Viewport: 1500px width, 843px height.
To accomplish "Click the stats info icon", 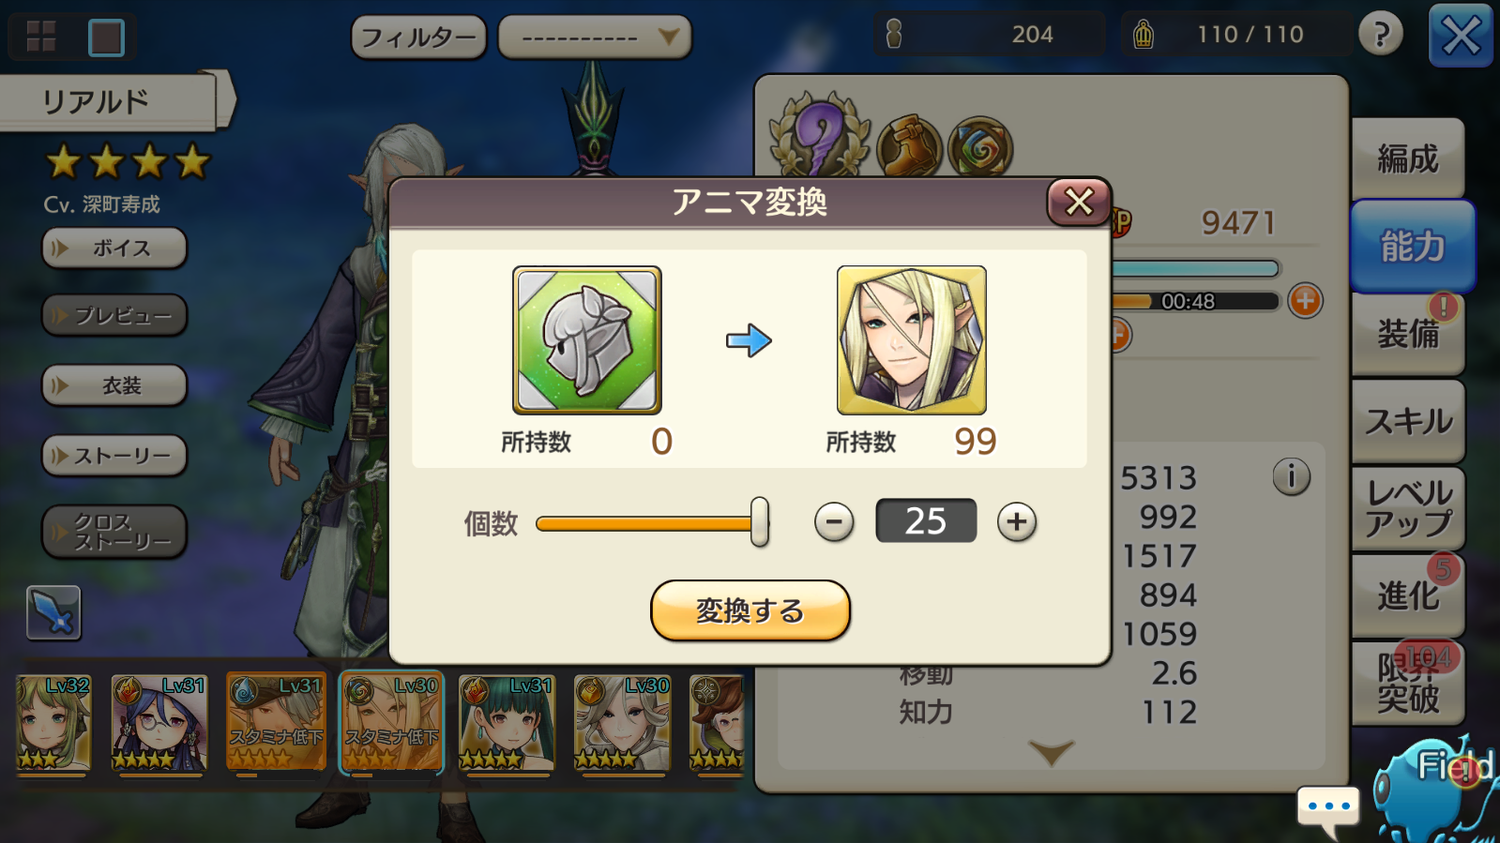I will coord(1291,477).
